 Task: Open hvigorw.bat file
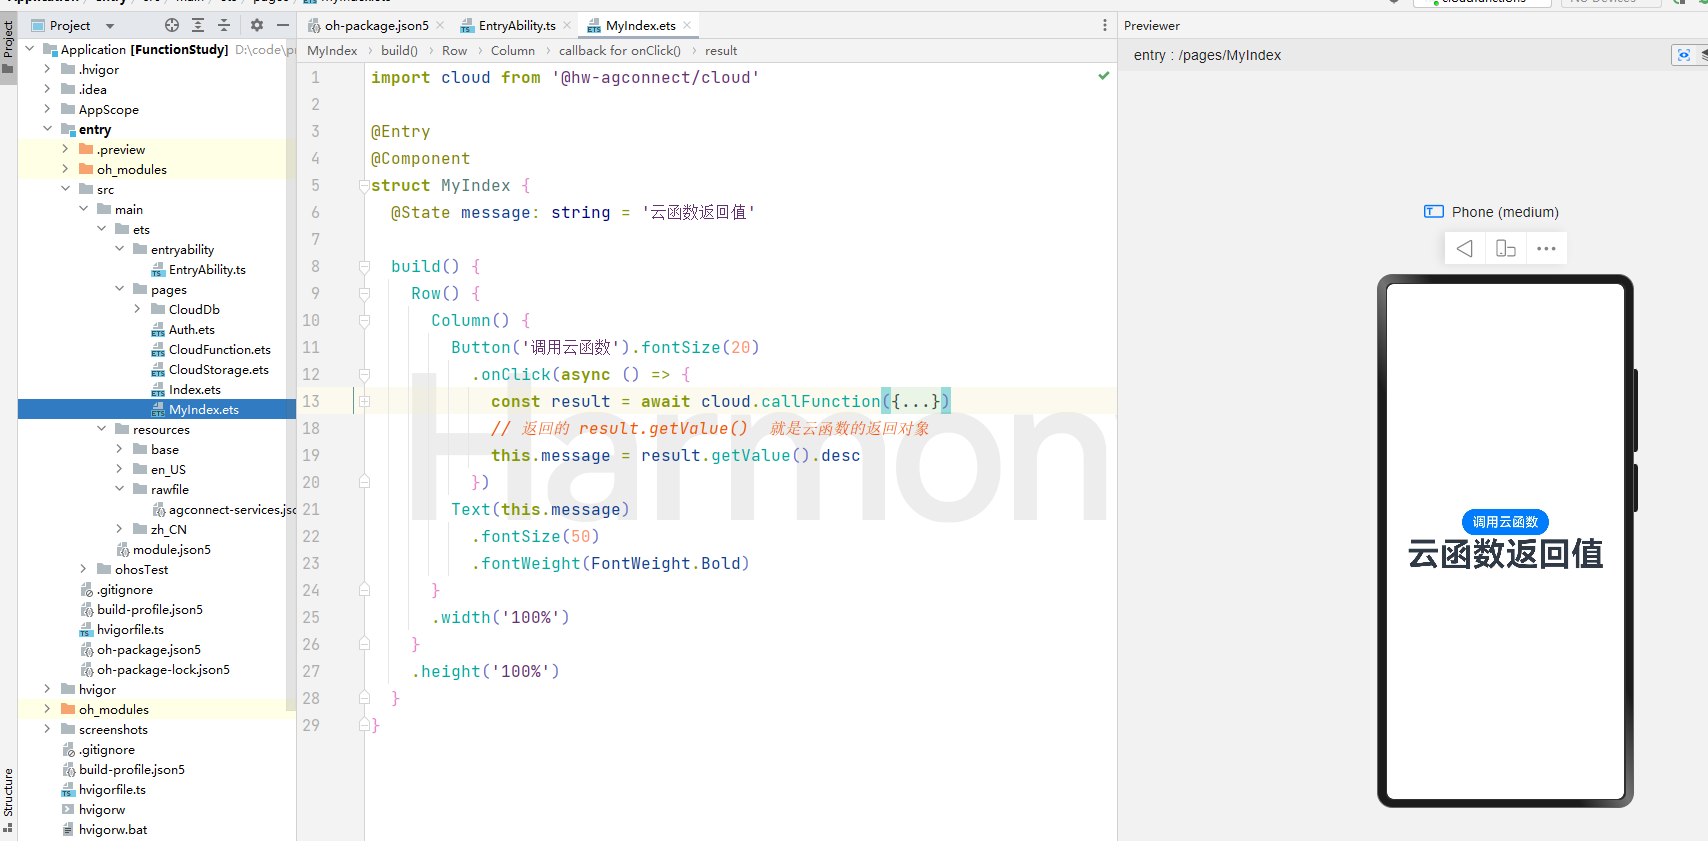(112, 829)
